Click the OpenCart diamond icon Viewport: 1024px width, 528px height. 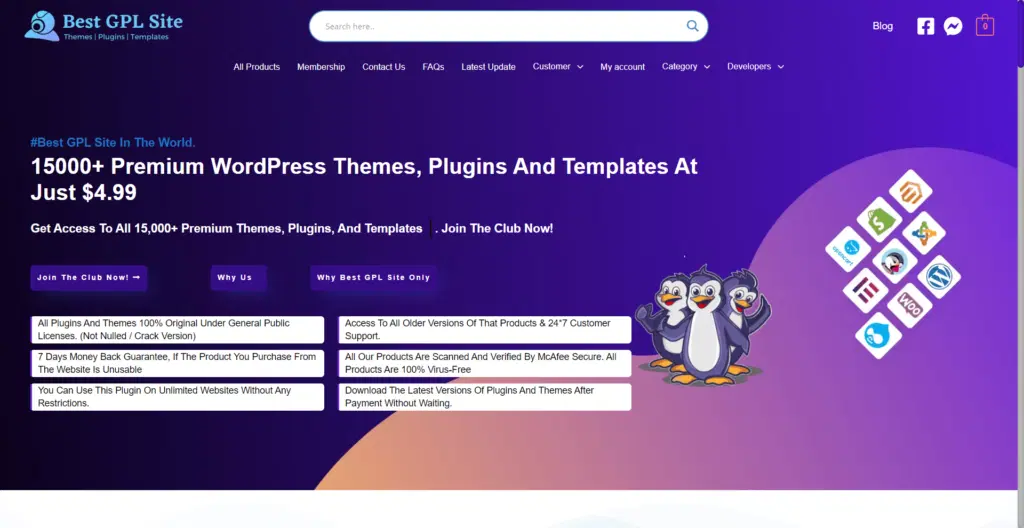[848, 249]
